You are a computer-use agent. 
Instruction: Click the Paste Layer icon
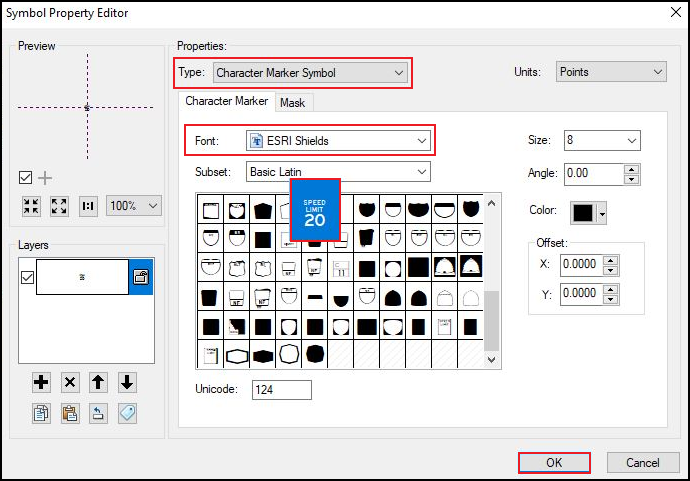tap(70, 413)
